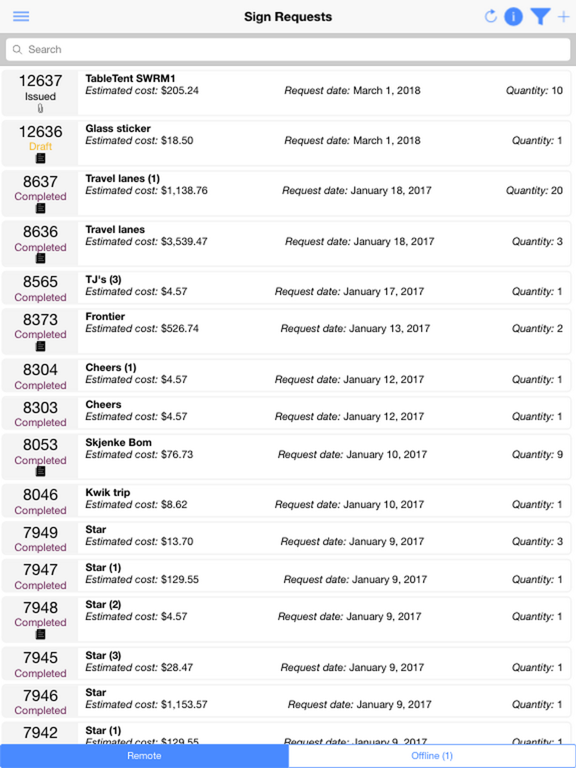
Task: Switch to the Remote tab
Action: click(144, 756)
